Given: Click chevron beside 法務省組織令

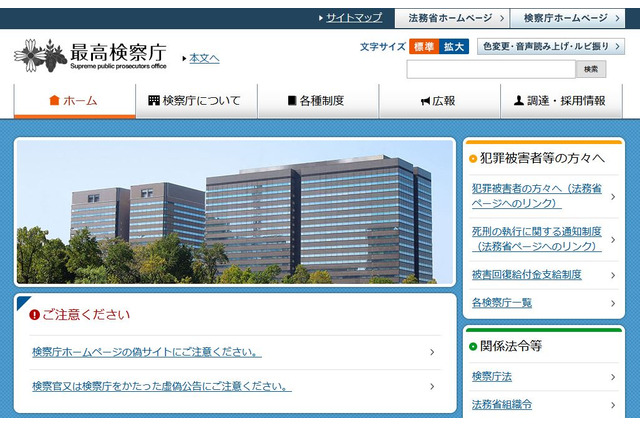Looking at the screenshot, I should (x=613, y=405).
